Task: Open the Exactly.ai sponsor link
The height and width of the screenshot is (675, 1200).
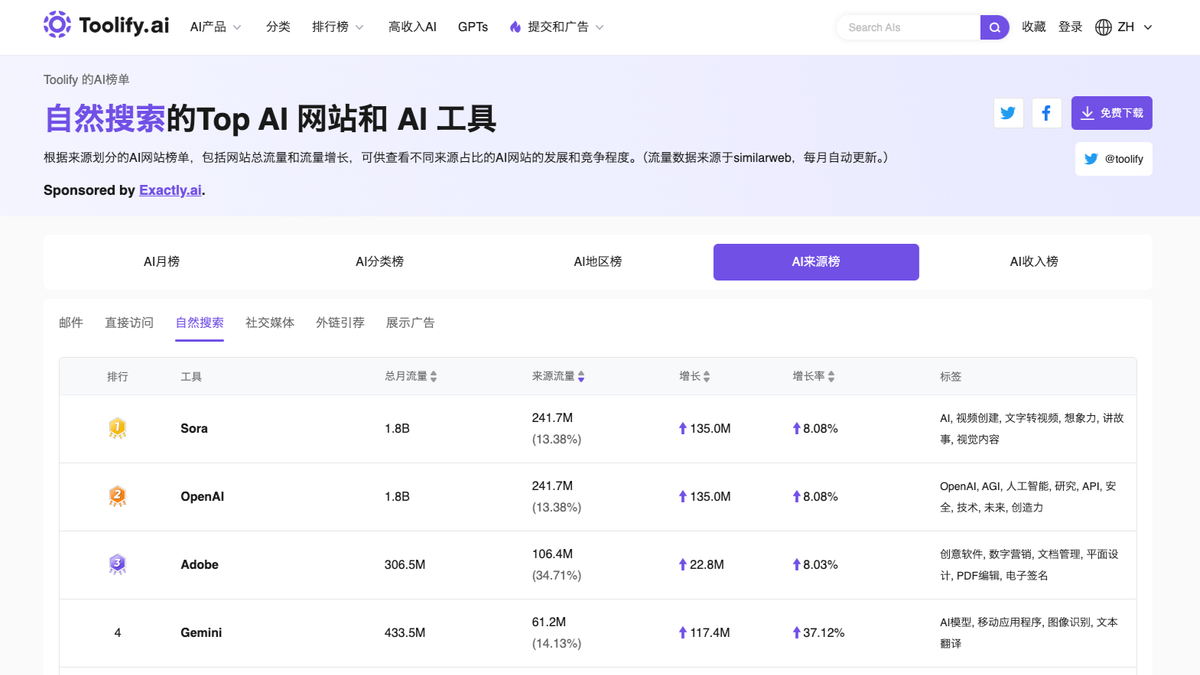Action: pyautogui.click(x=170, y=190)
